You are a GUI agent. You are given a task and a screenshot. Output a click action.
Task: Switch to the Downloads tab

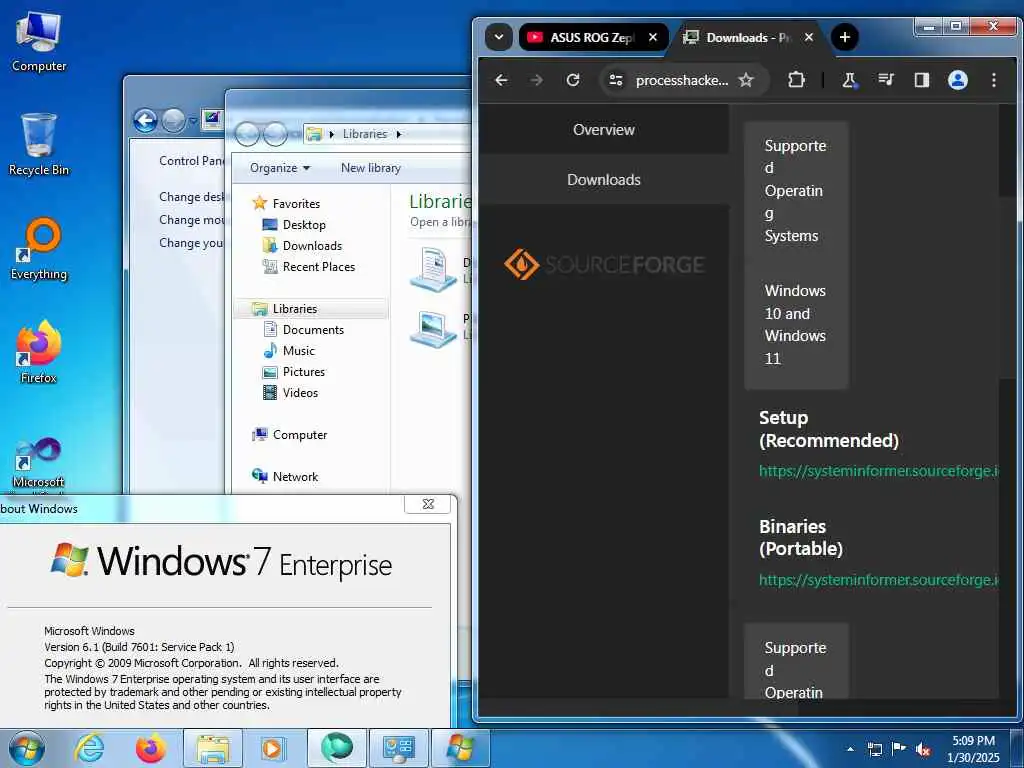click(x=747, y=37)
